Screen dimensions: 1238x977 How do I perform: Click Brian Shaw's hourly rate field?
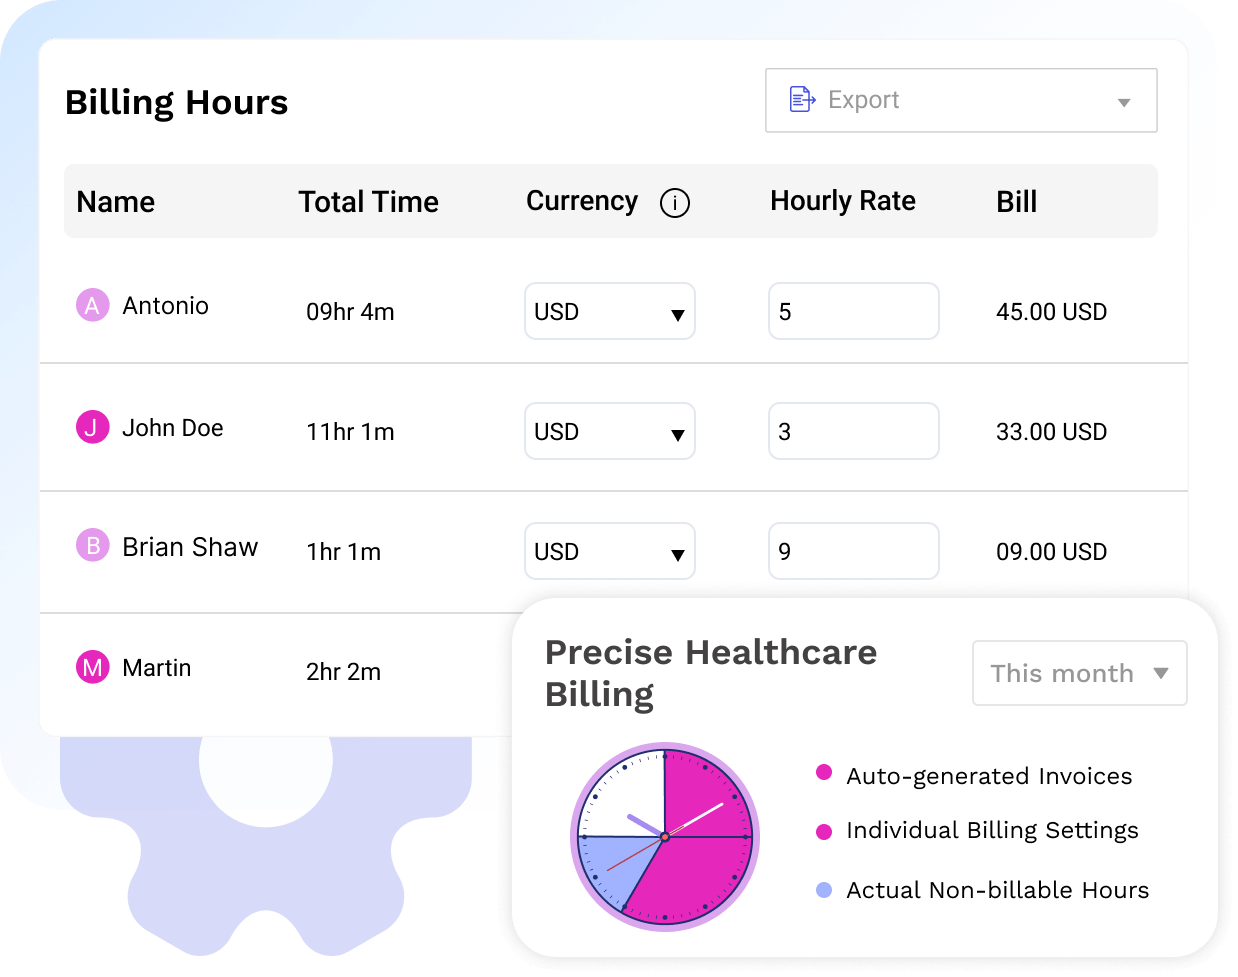854,551
